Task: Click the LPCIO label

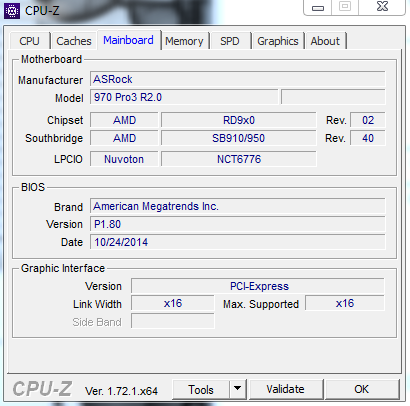Action: click(68, 159)
